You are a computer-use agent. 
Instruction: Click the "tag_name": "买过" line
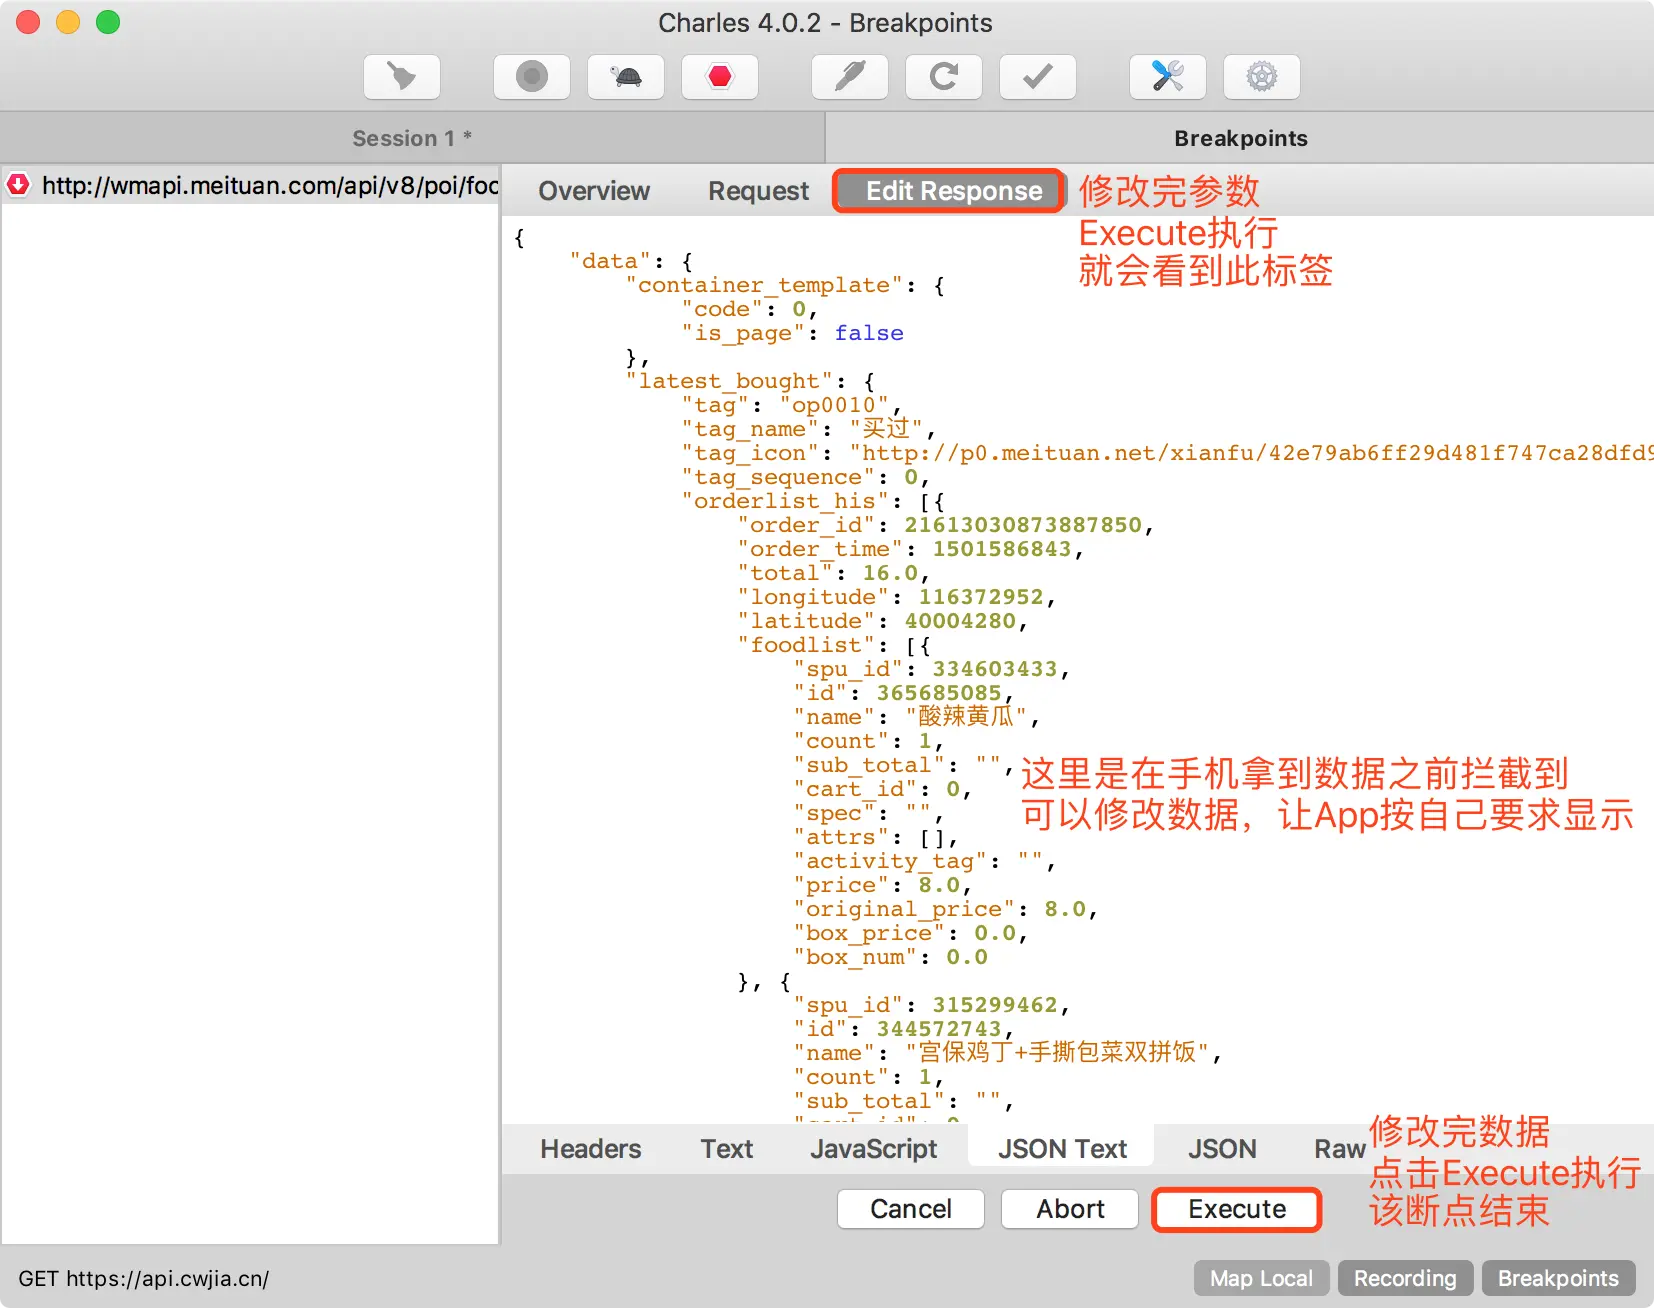809,429
